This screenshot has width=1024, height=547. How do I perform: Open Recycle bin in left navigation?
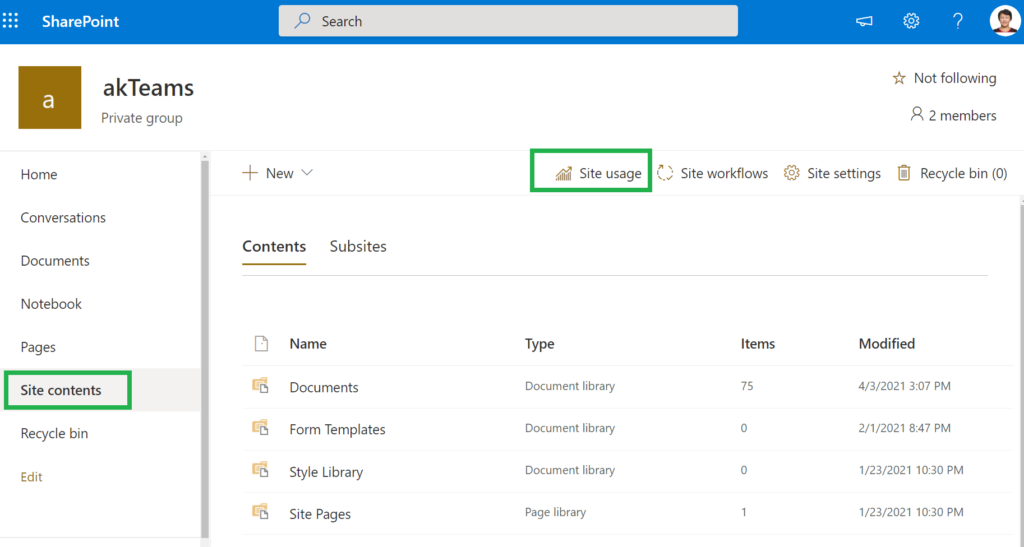click(54, 433)
